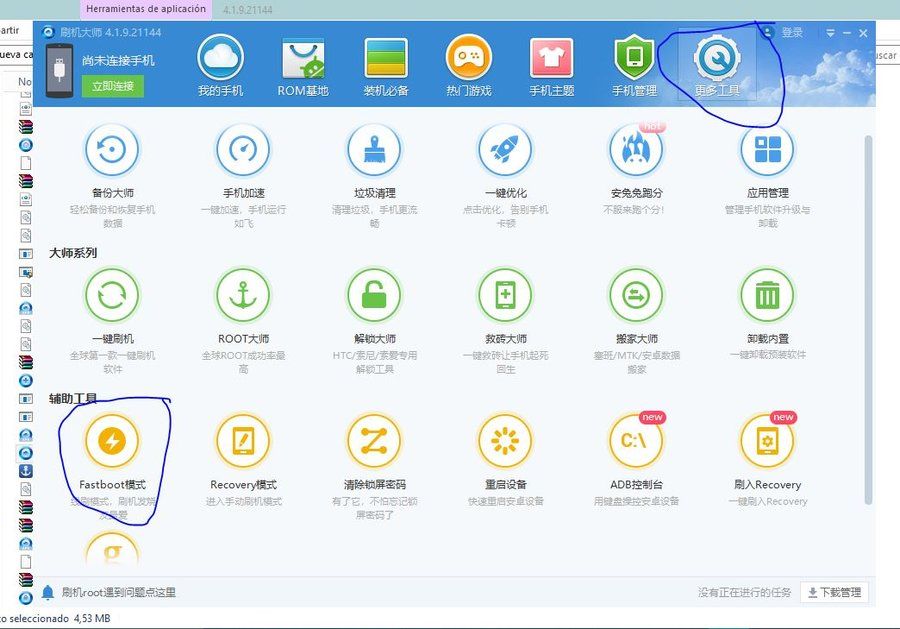The image size is (900, 629).
Task: Click the 大师系列 section heading
Action: pos(73,253)
